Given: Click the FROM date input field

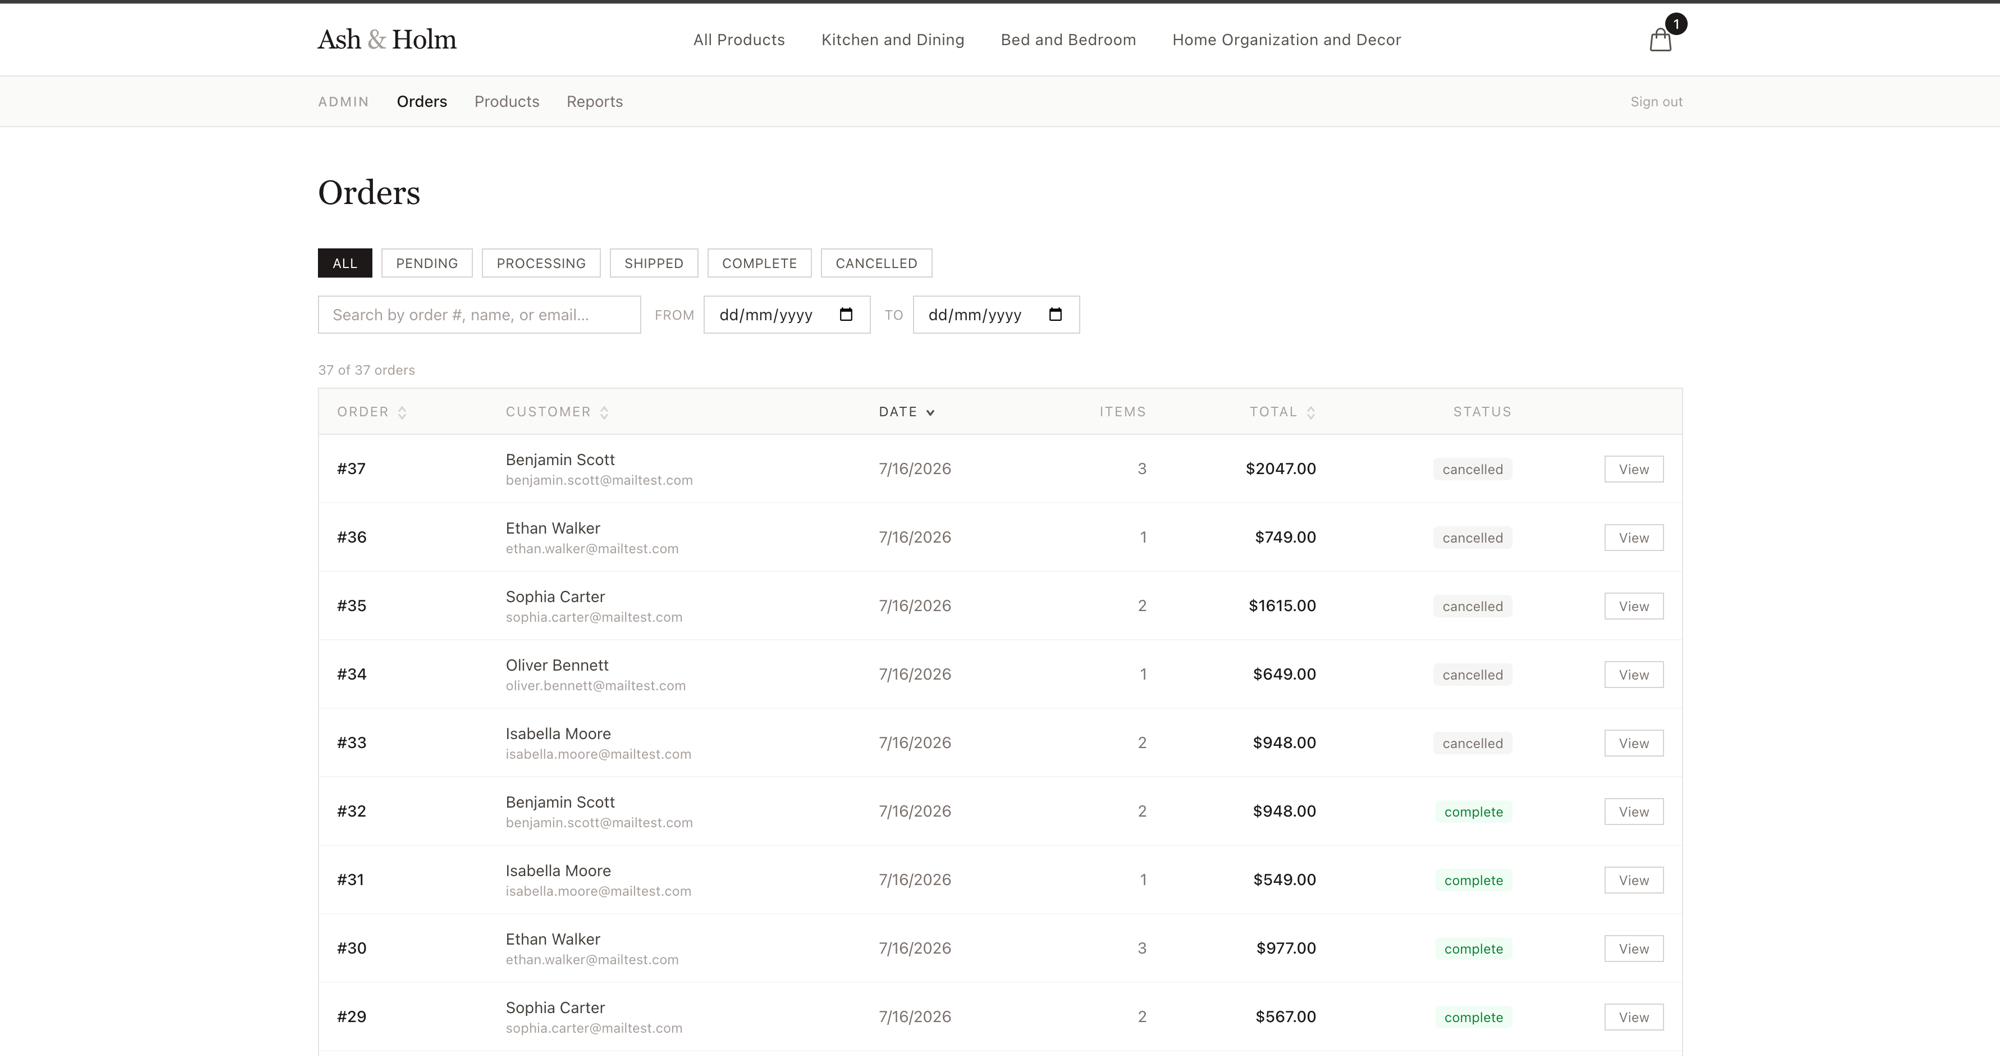Looking at the screenshot, I should click(787, 314).
